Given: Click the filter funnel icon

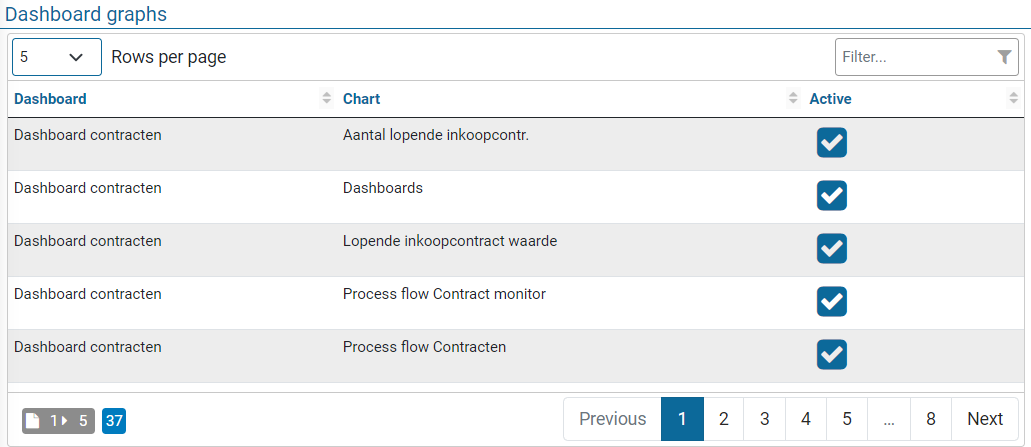Looking at the screenshot, I should 1004,58.
